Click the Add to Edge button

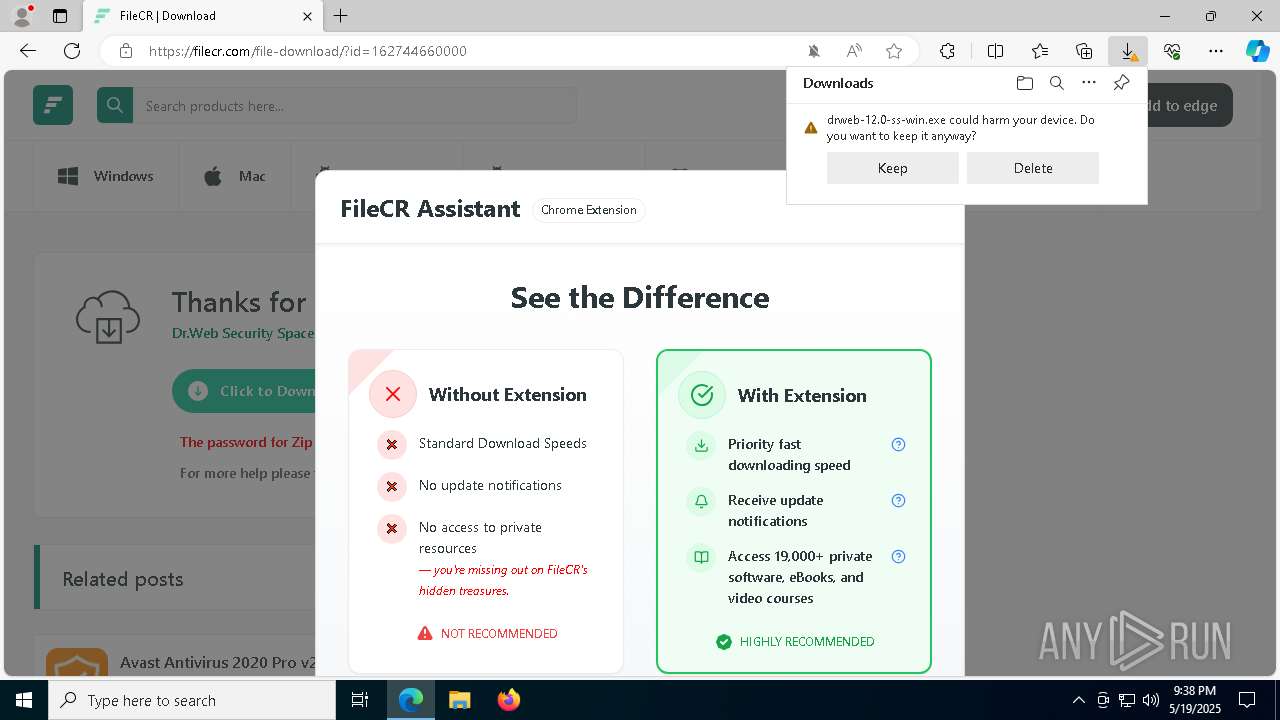[x=1188, y=105]
